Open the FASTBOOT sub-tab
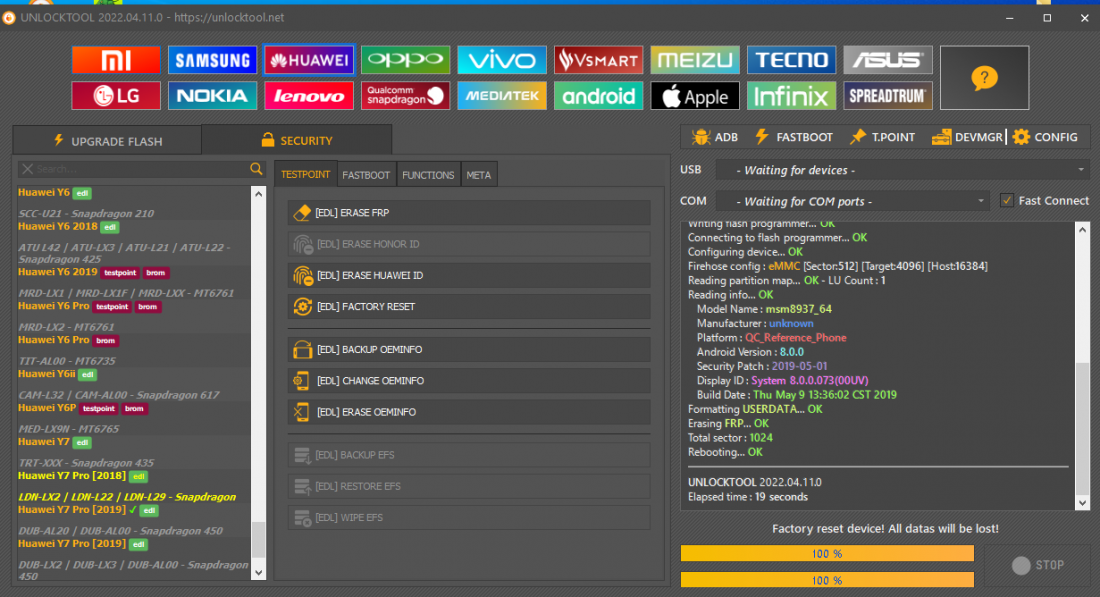1100x597 pixels. tap(366, 175)
